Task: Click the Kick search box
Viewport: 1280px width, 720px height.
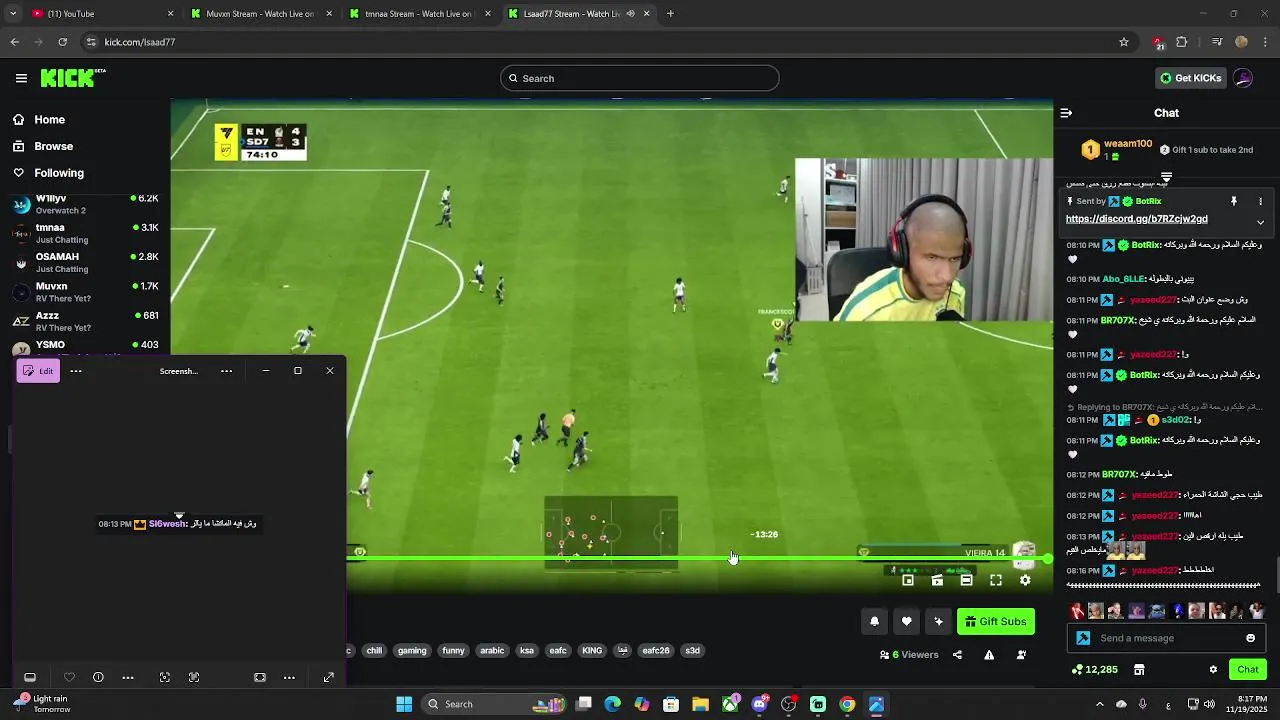Action: 640,78
